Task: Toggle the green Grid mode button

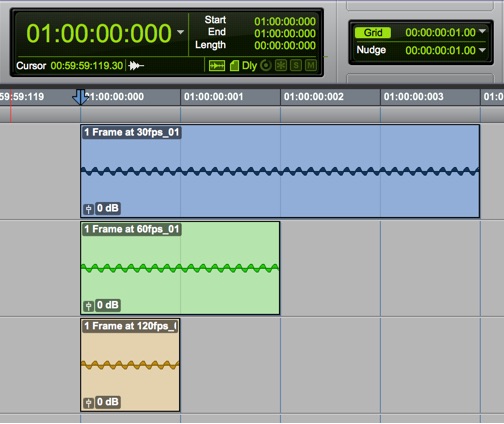Action: click(373, 33)
